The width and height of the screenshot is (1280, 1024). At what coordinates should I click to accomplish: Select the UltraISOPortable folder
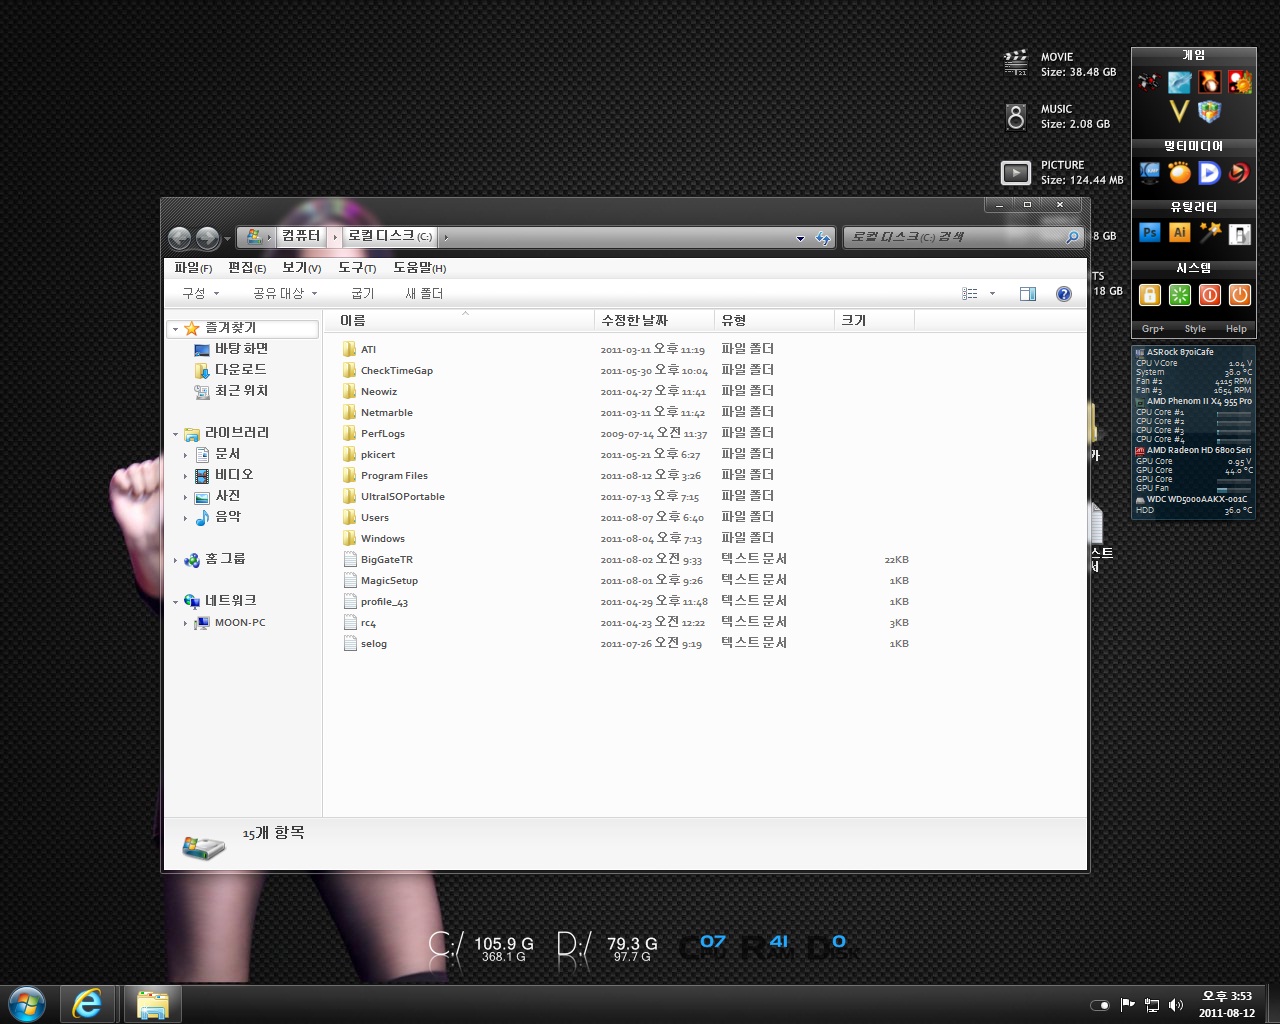click(x=402, y=497)
